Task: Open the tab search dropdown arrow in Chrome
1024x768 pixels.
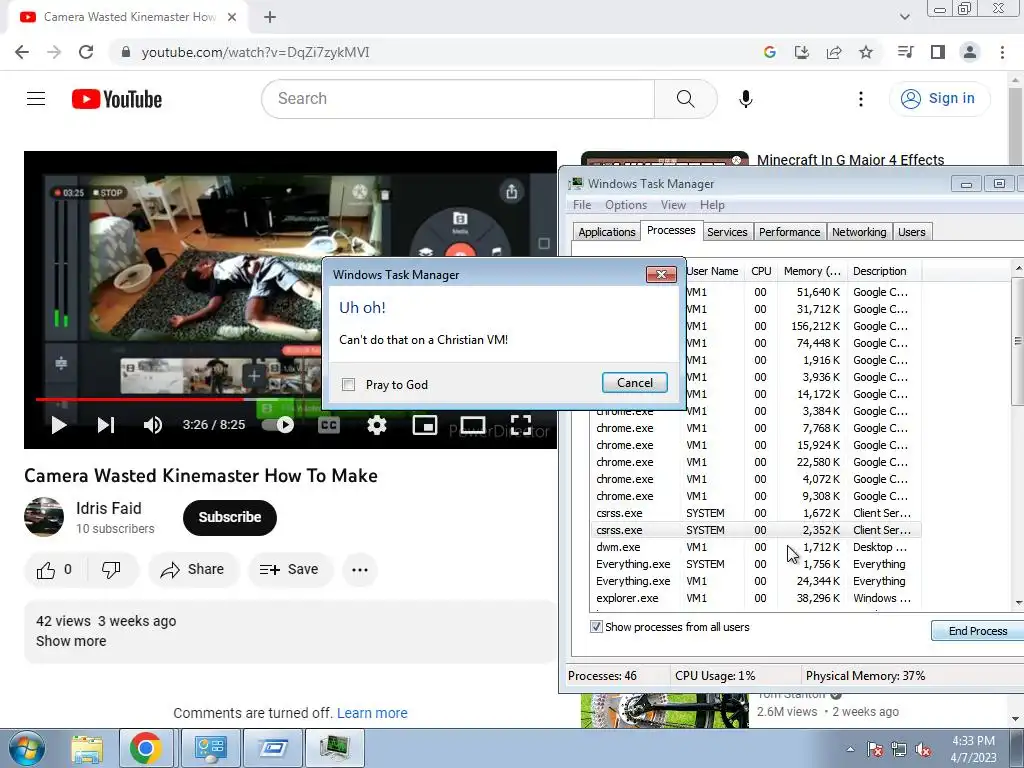Action: (904, 17)
